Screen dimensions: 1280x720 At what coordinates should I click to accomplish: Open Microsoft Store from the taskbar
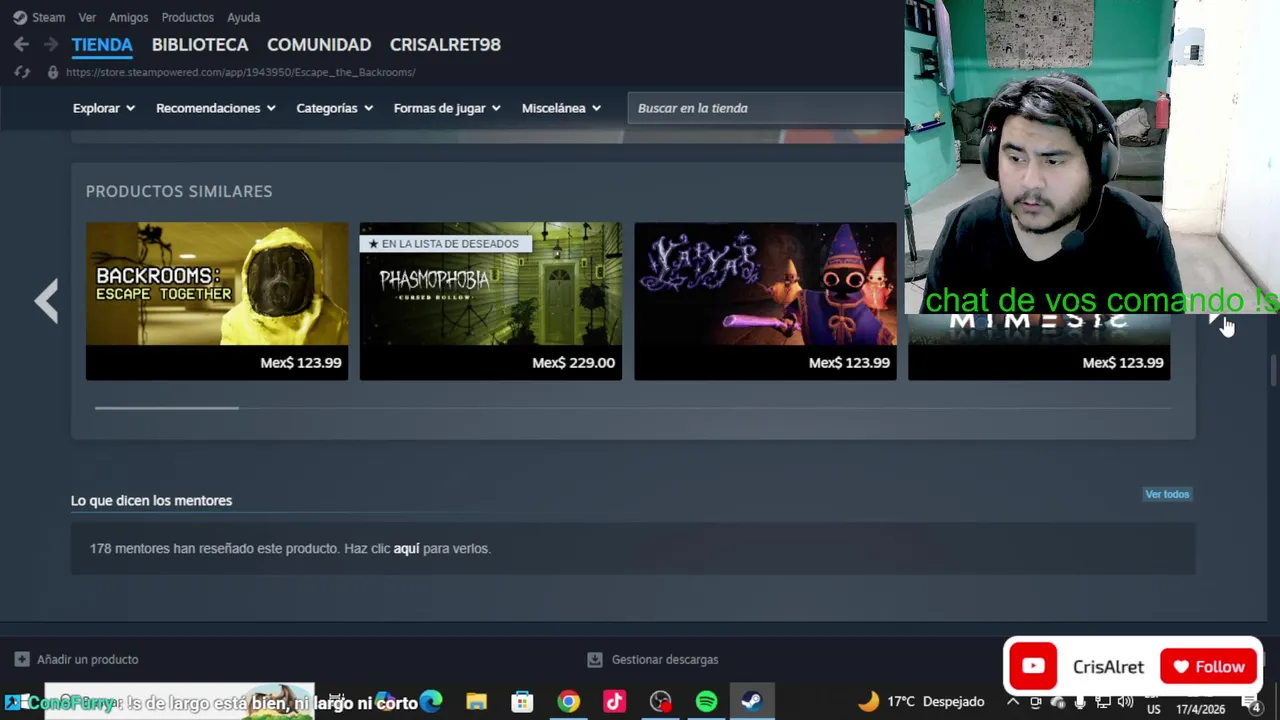point(522,702)
